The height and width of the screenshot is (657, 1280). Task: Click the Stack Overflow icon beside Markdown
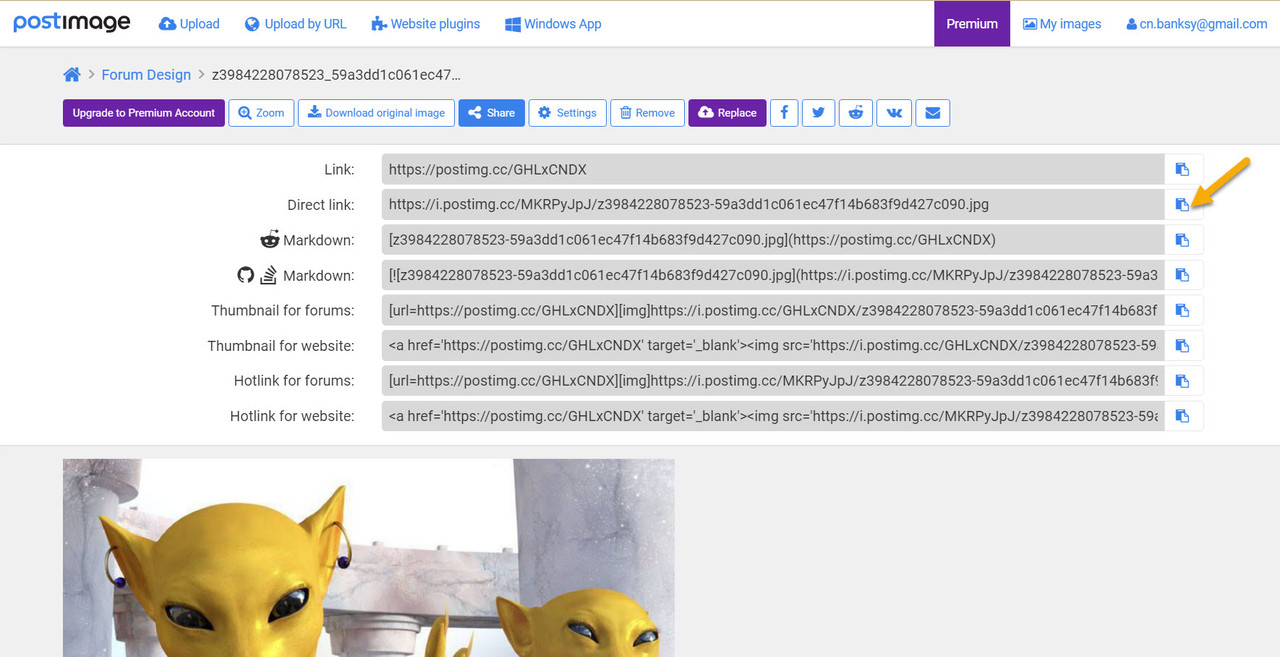point(269,274)
